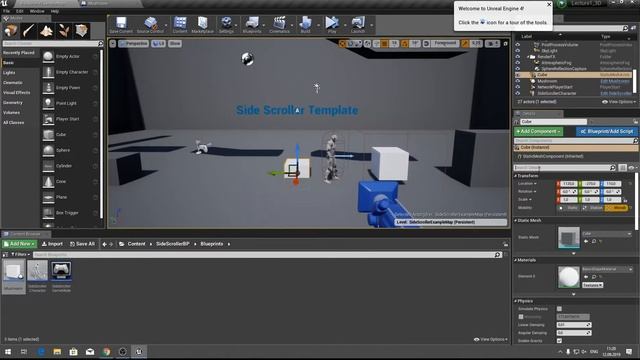Select the Lights placement category

click(x=10, y=73)
